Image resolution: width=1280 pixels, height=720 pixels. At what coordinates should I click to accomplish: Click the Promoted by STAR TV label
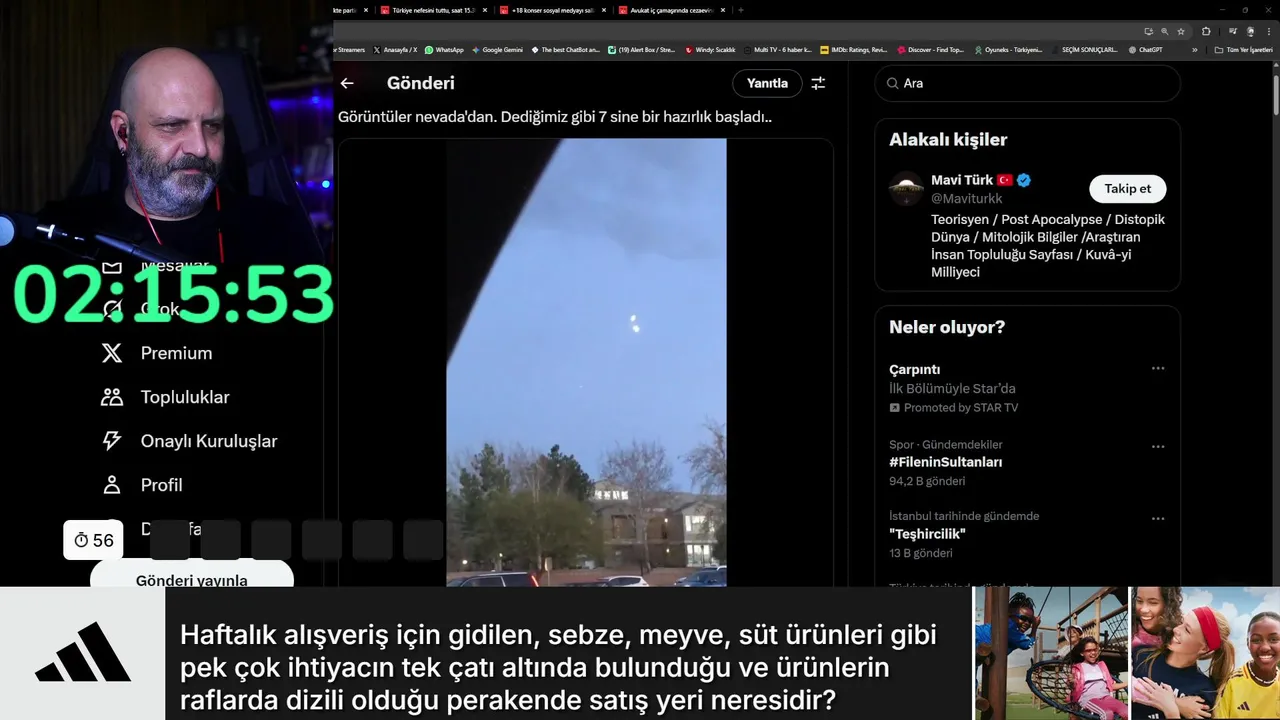(x=953, y=408)
